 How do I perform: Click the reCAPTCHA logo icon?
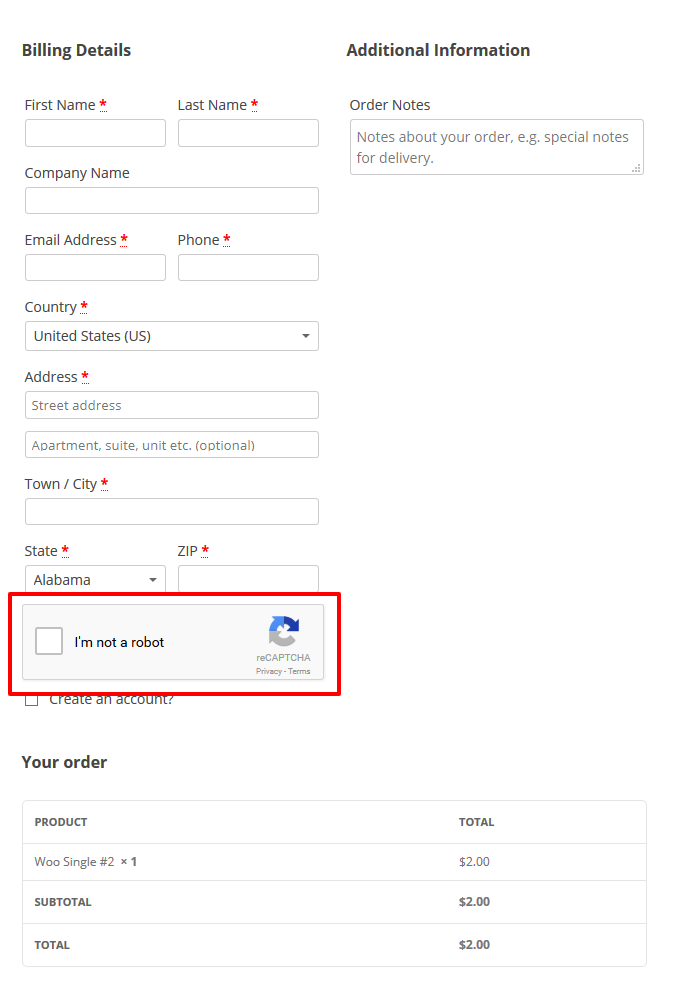(284, 631)
